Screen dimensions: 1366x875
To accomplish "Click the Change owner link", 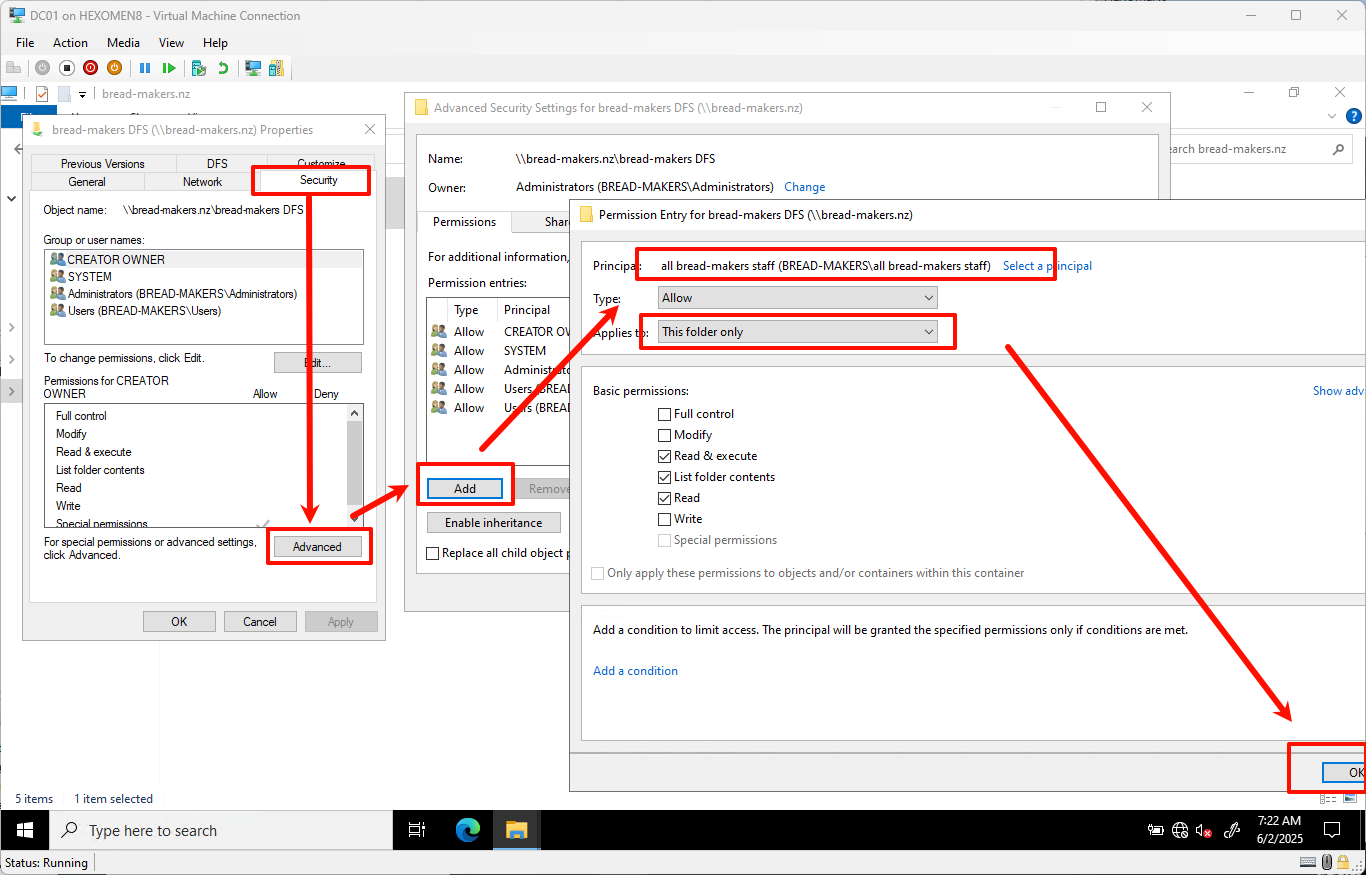I will (804, 187).
